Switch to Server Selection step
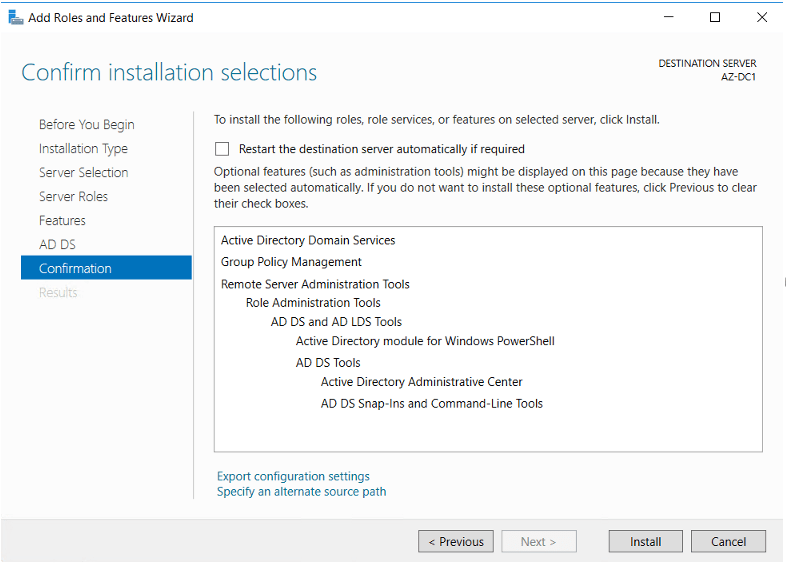The width and height of the screenshot is (786, 564). [x=83, y=173]
